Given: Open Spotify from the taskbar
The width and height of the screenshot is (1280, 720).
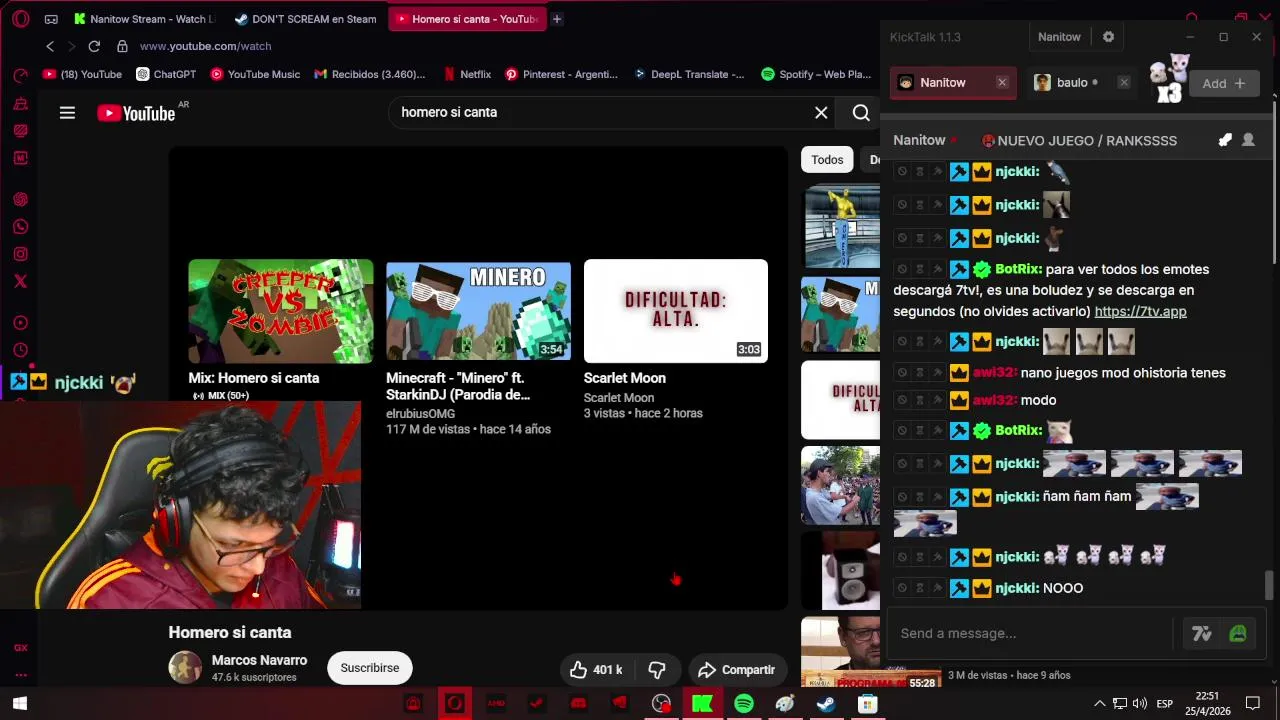Looking at the screenshot, I should point(743,704).
